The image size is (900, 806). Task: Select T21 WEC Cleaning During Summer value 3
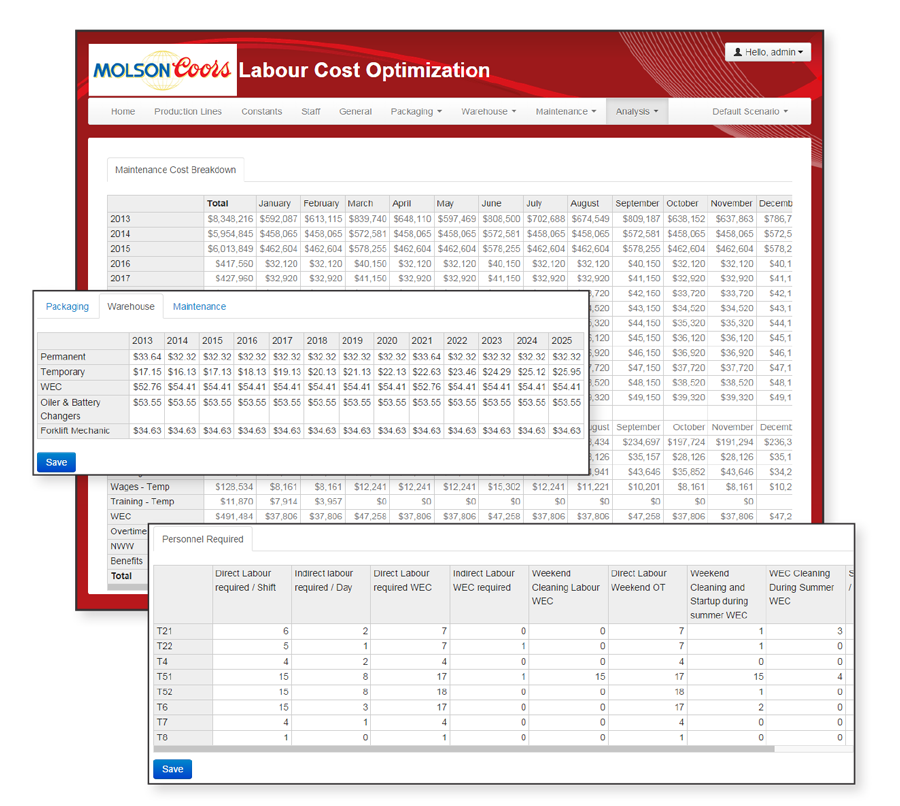806,631
